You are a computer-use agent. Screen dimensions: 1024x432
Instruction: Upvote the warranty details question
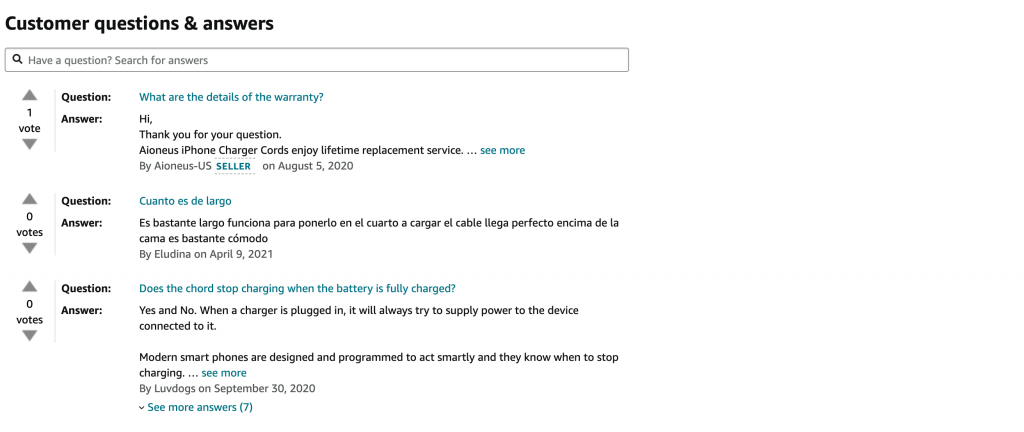click(29, 95)
